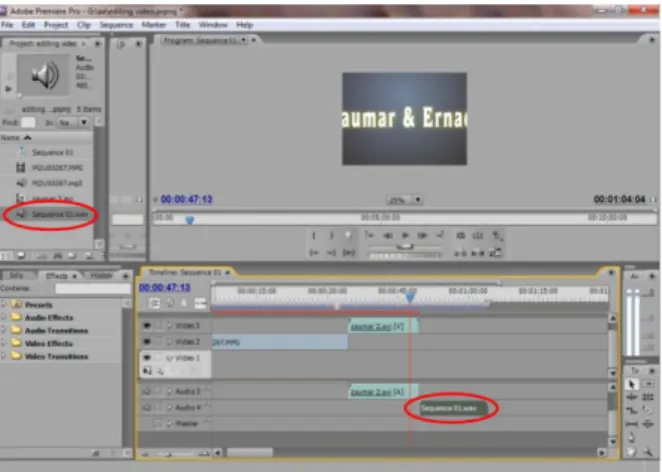Open the Marker menu

click(154, 25)
